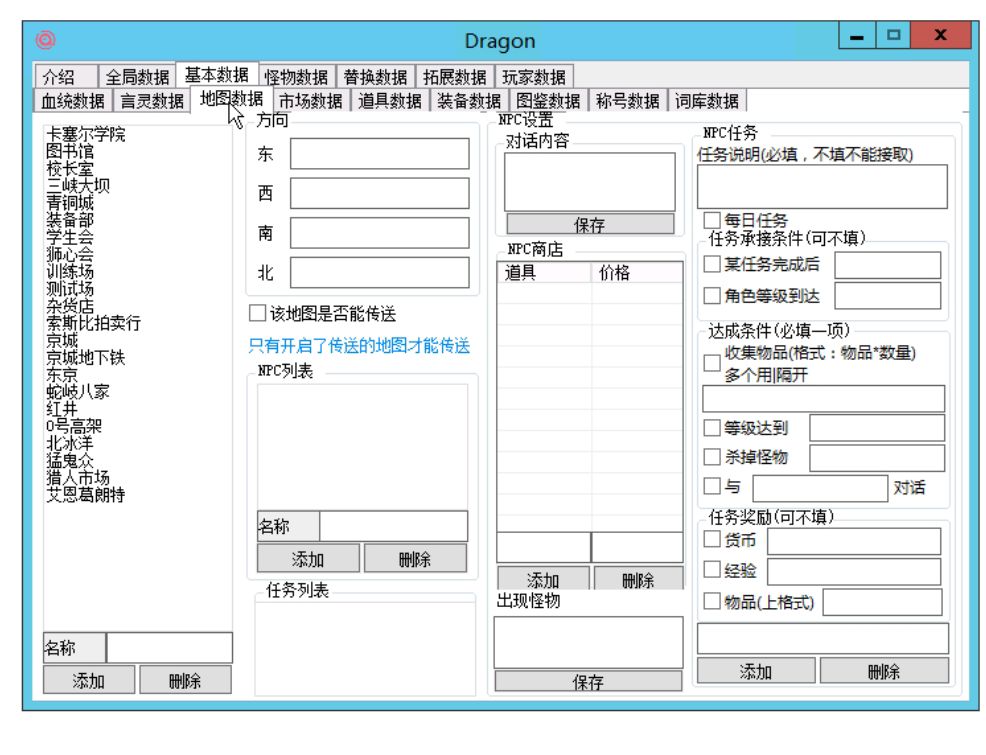Viewport: 986px width, 755px height.
Task: Switch to 道具数据 sub-tab
Action: point(390,101)
